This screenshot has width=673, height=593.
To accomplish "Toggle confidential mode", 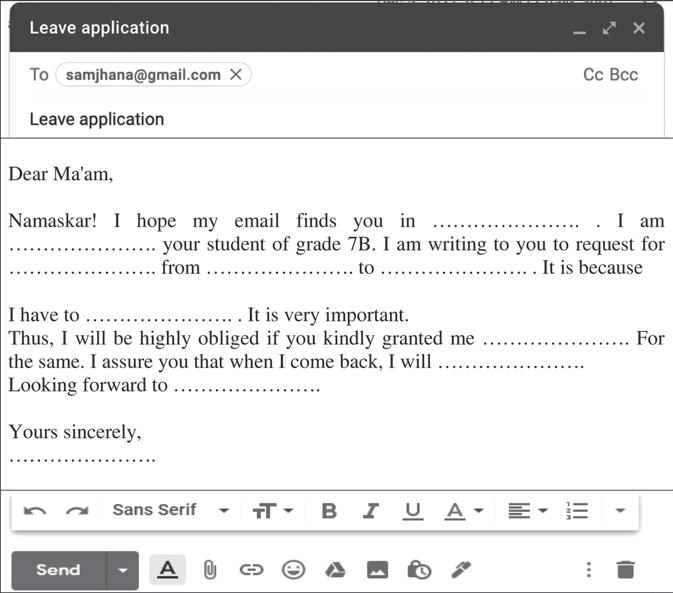I will (419, 570).
